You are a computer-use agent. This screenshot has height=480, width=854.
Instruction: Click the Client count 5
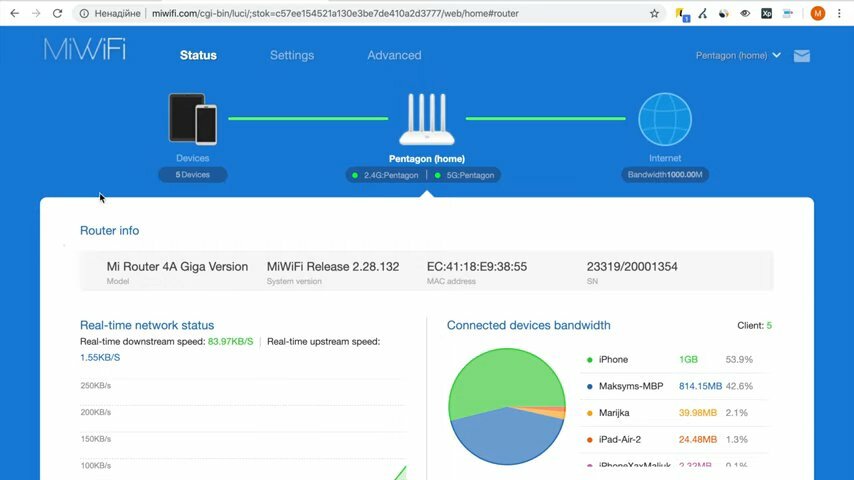click(x=769, y=325)
